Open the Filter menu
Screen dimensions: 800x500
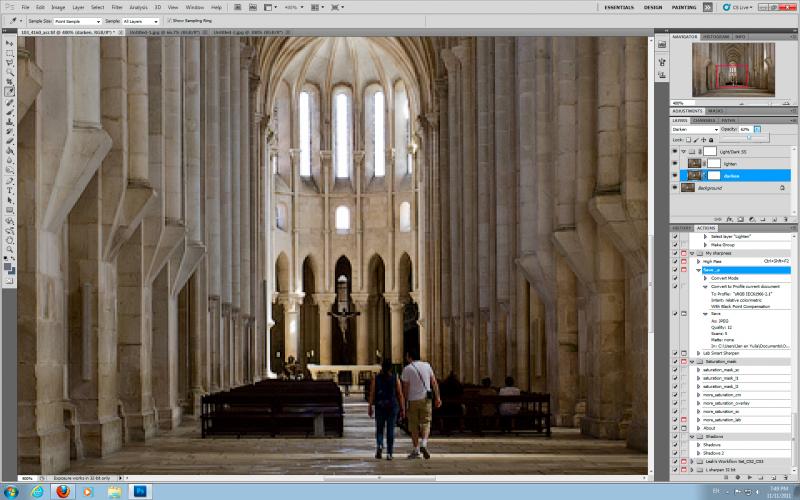[x=117, y=8]
